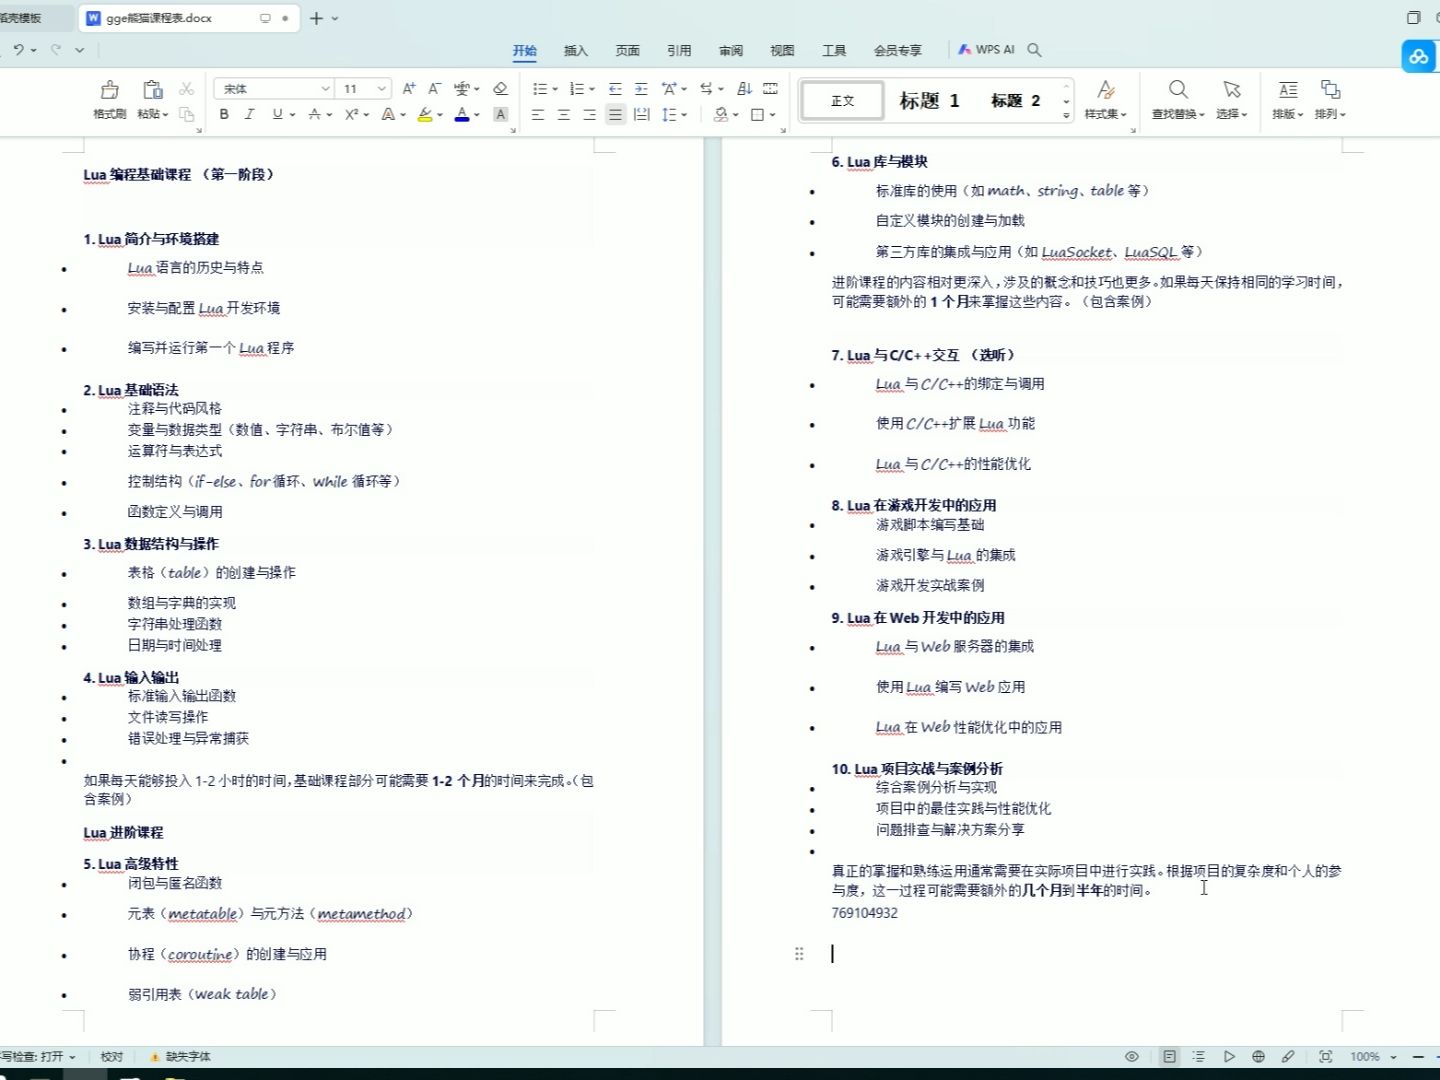This screenshot has width=1440, height=1080.
Task: Align text right
Action: 590,115
